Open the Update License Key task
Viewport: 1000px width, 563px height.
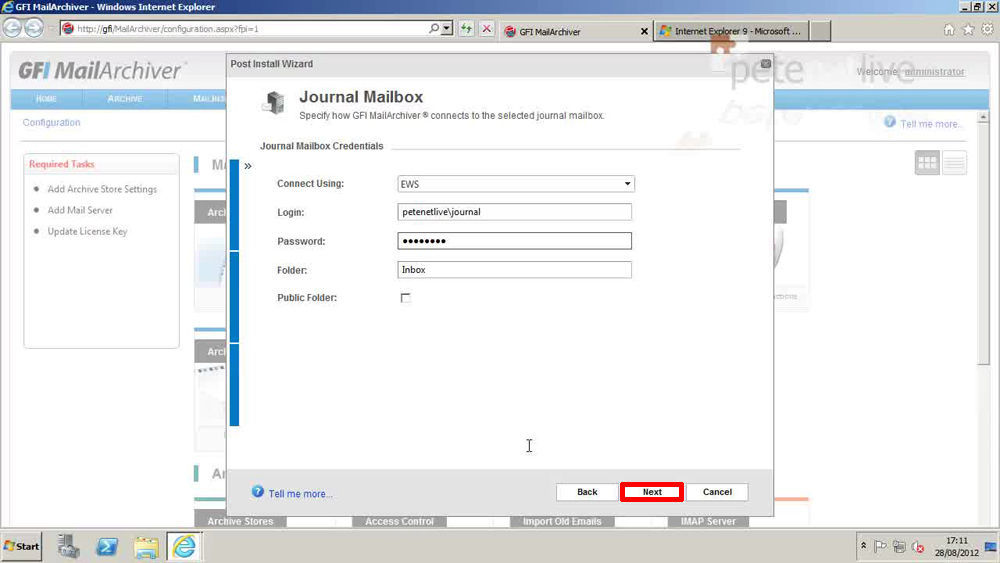tap(87, 231)
